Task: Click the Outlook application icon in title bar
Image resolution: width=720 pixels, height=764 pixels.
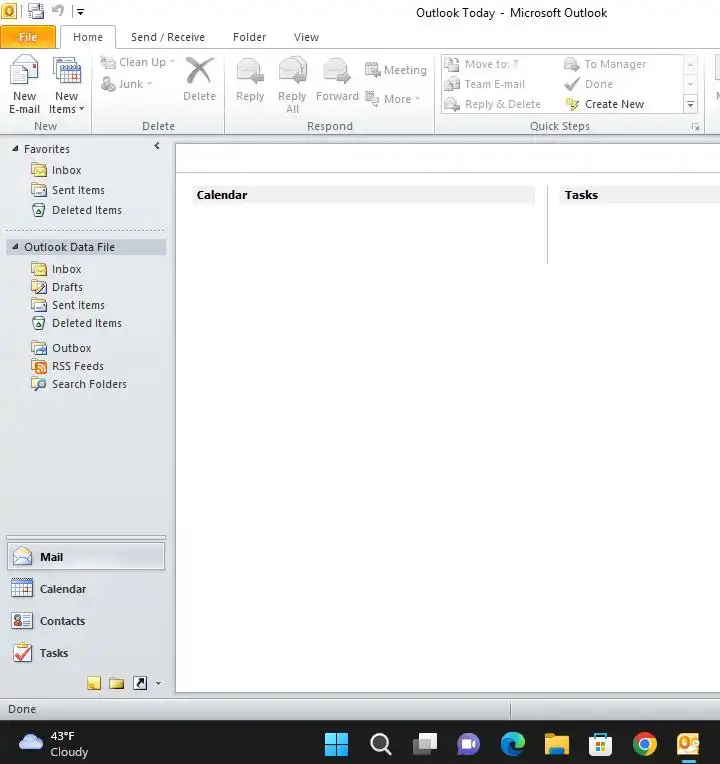Action: [8, 10]
